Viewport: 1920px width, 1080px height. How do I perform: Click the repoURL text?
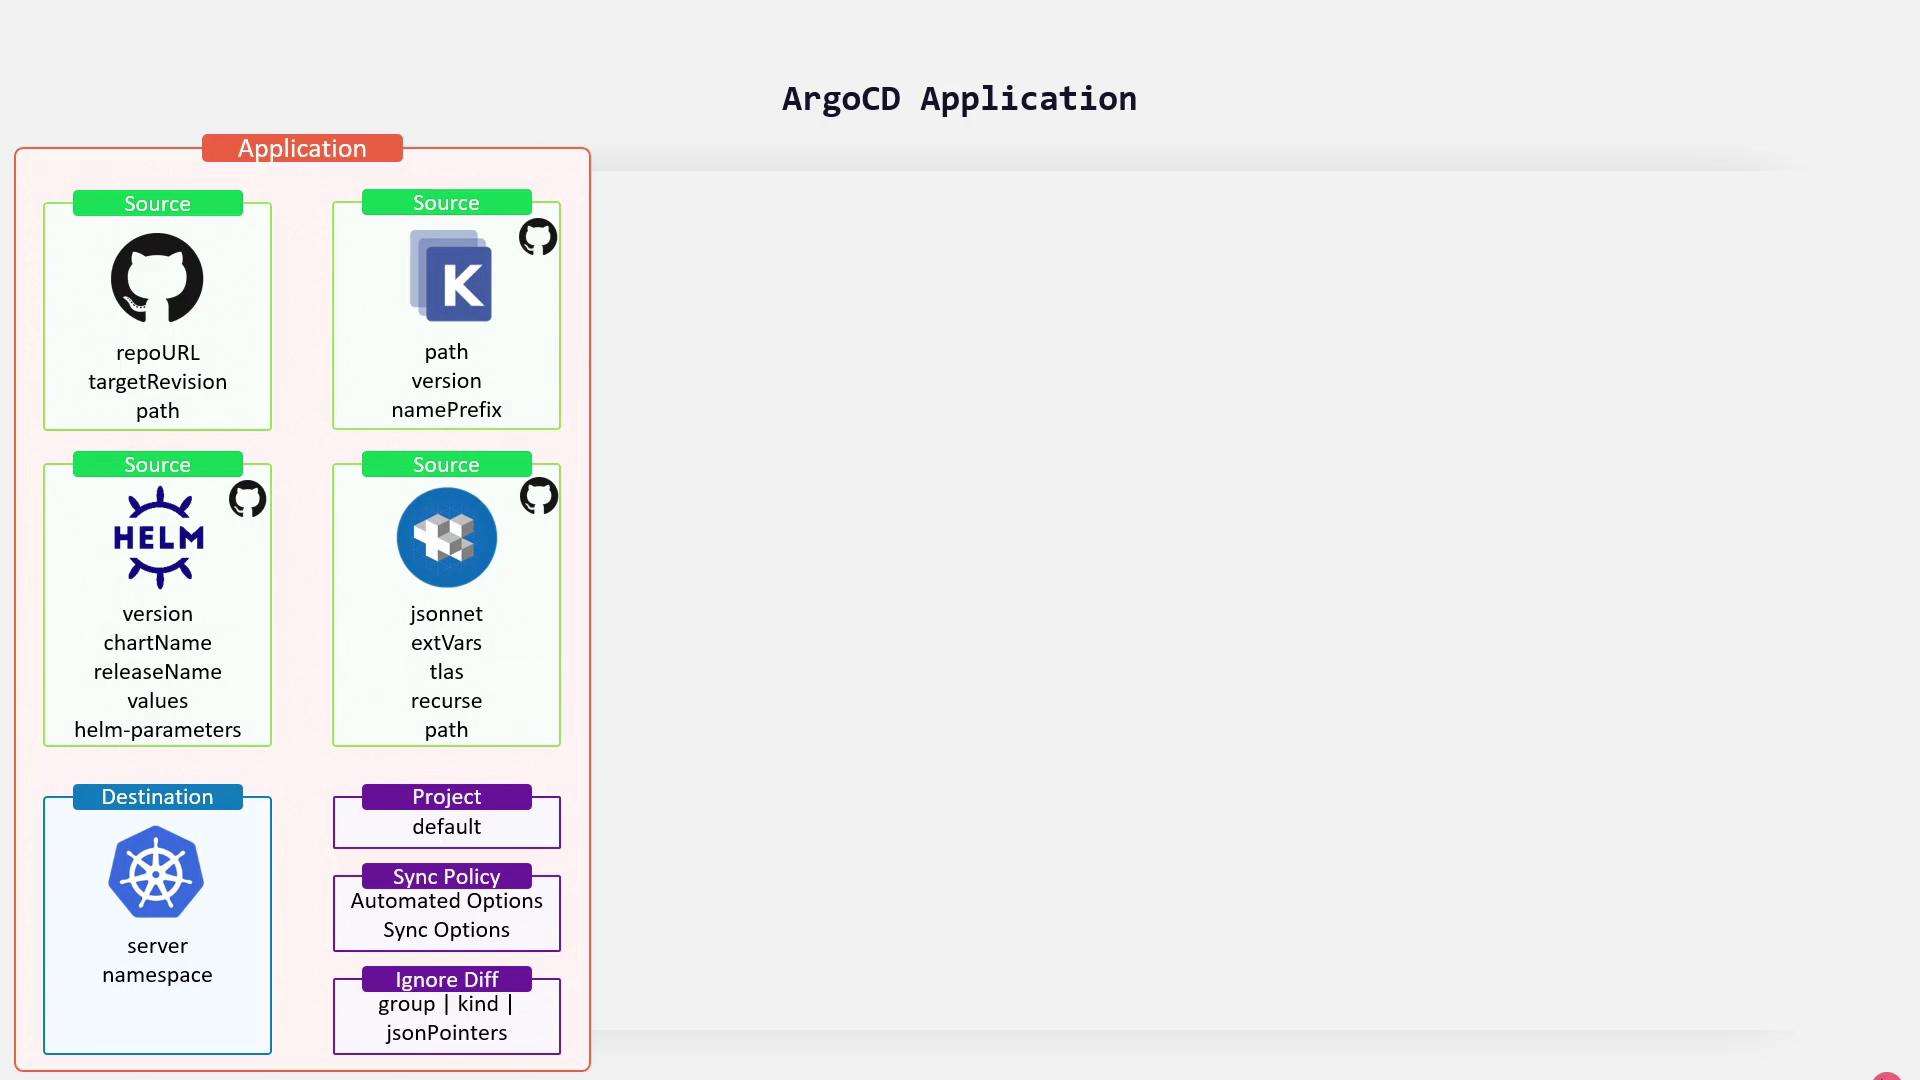pos(157,353)
